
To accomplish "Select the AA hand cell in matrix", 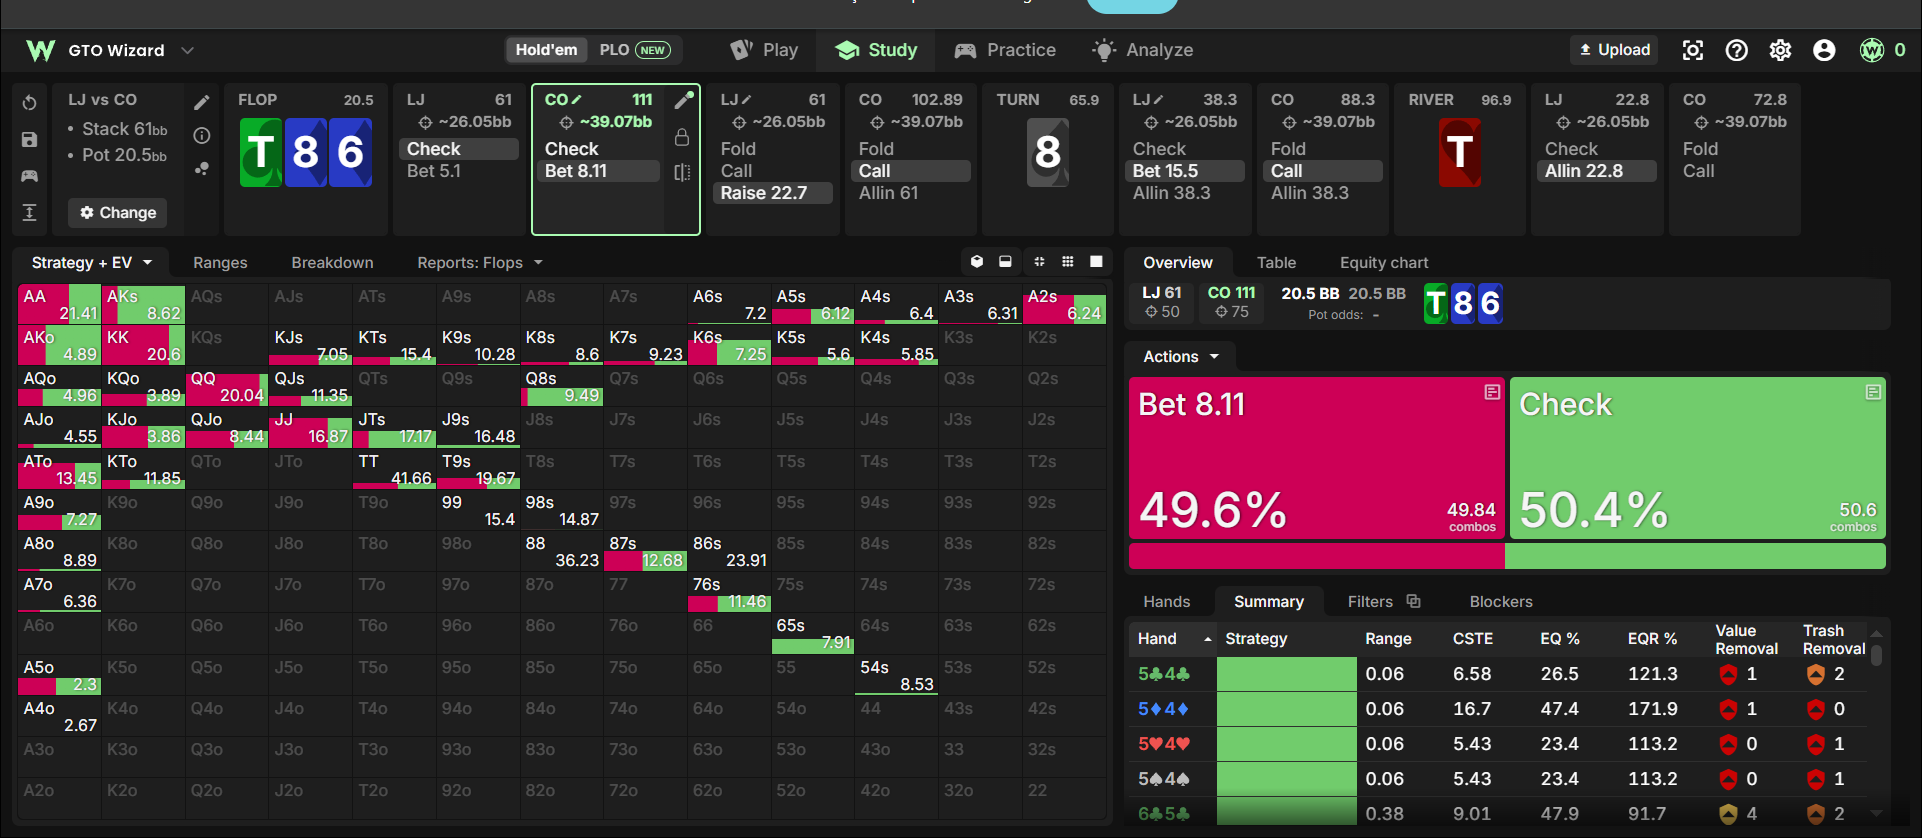I will point(59,304).
